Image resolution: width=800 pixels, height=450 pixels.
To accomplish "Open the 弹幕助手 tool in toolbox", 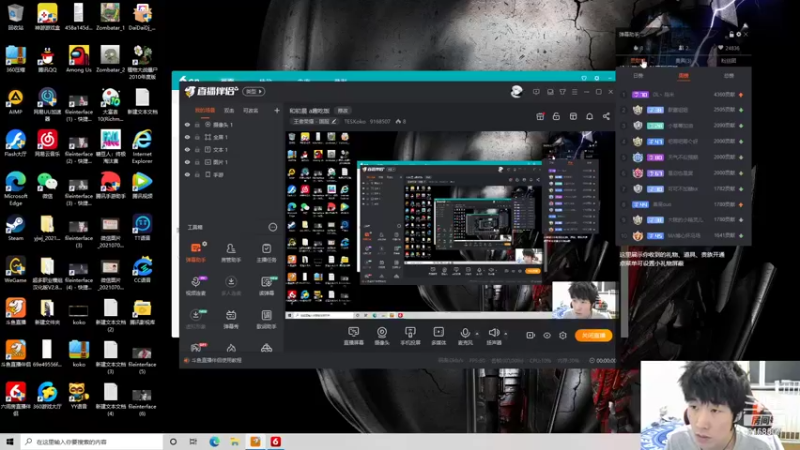I will tap(196, 252).
